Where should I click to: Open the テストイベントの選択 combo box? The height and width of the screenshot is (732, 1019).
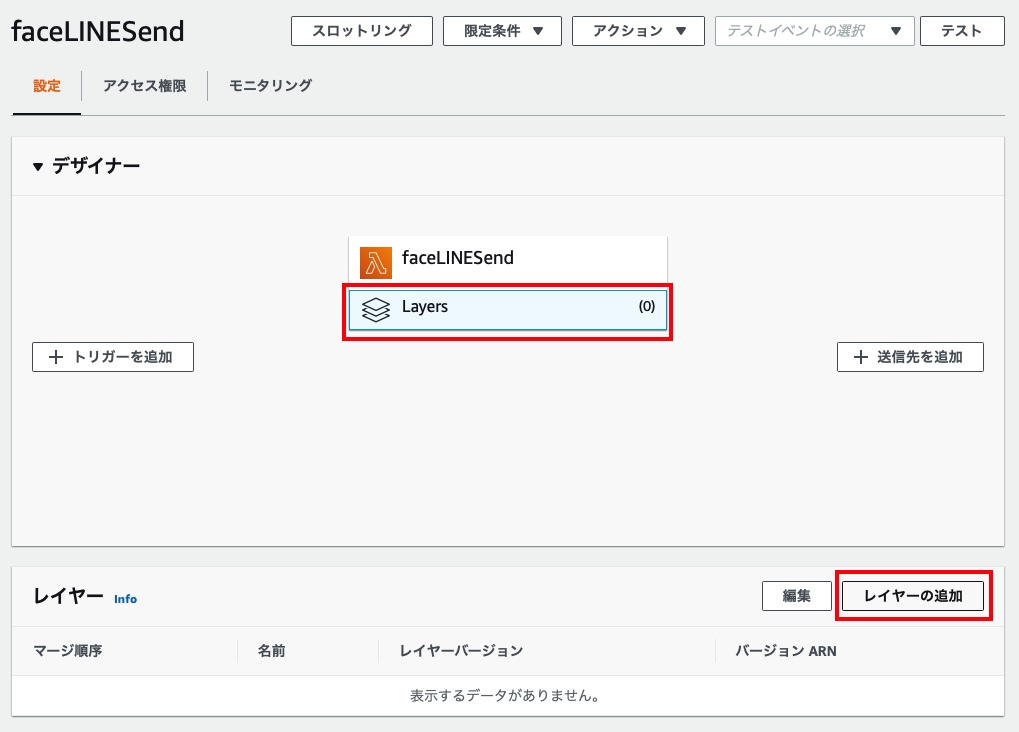814,31
